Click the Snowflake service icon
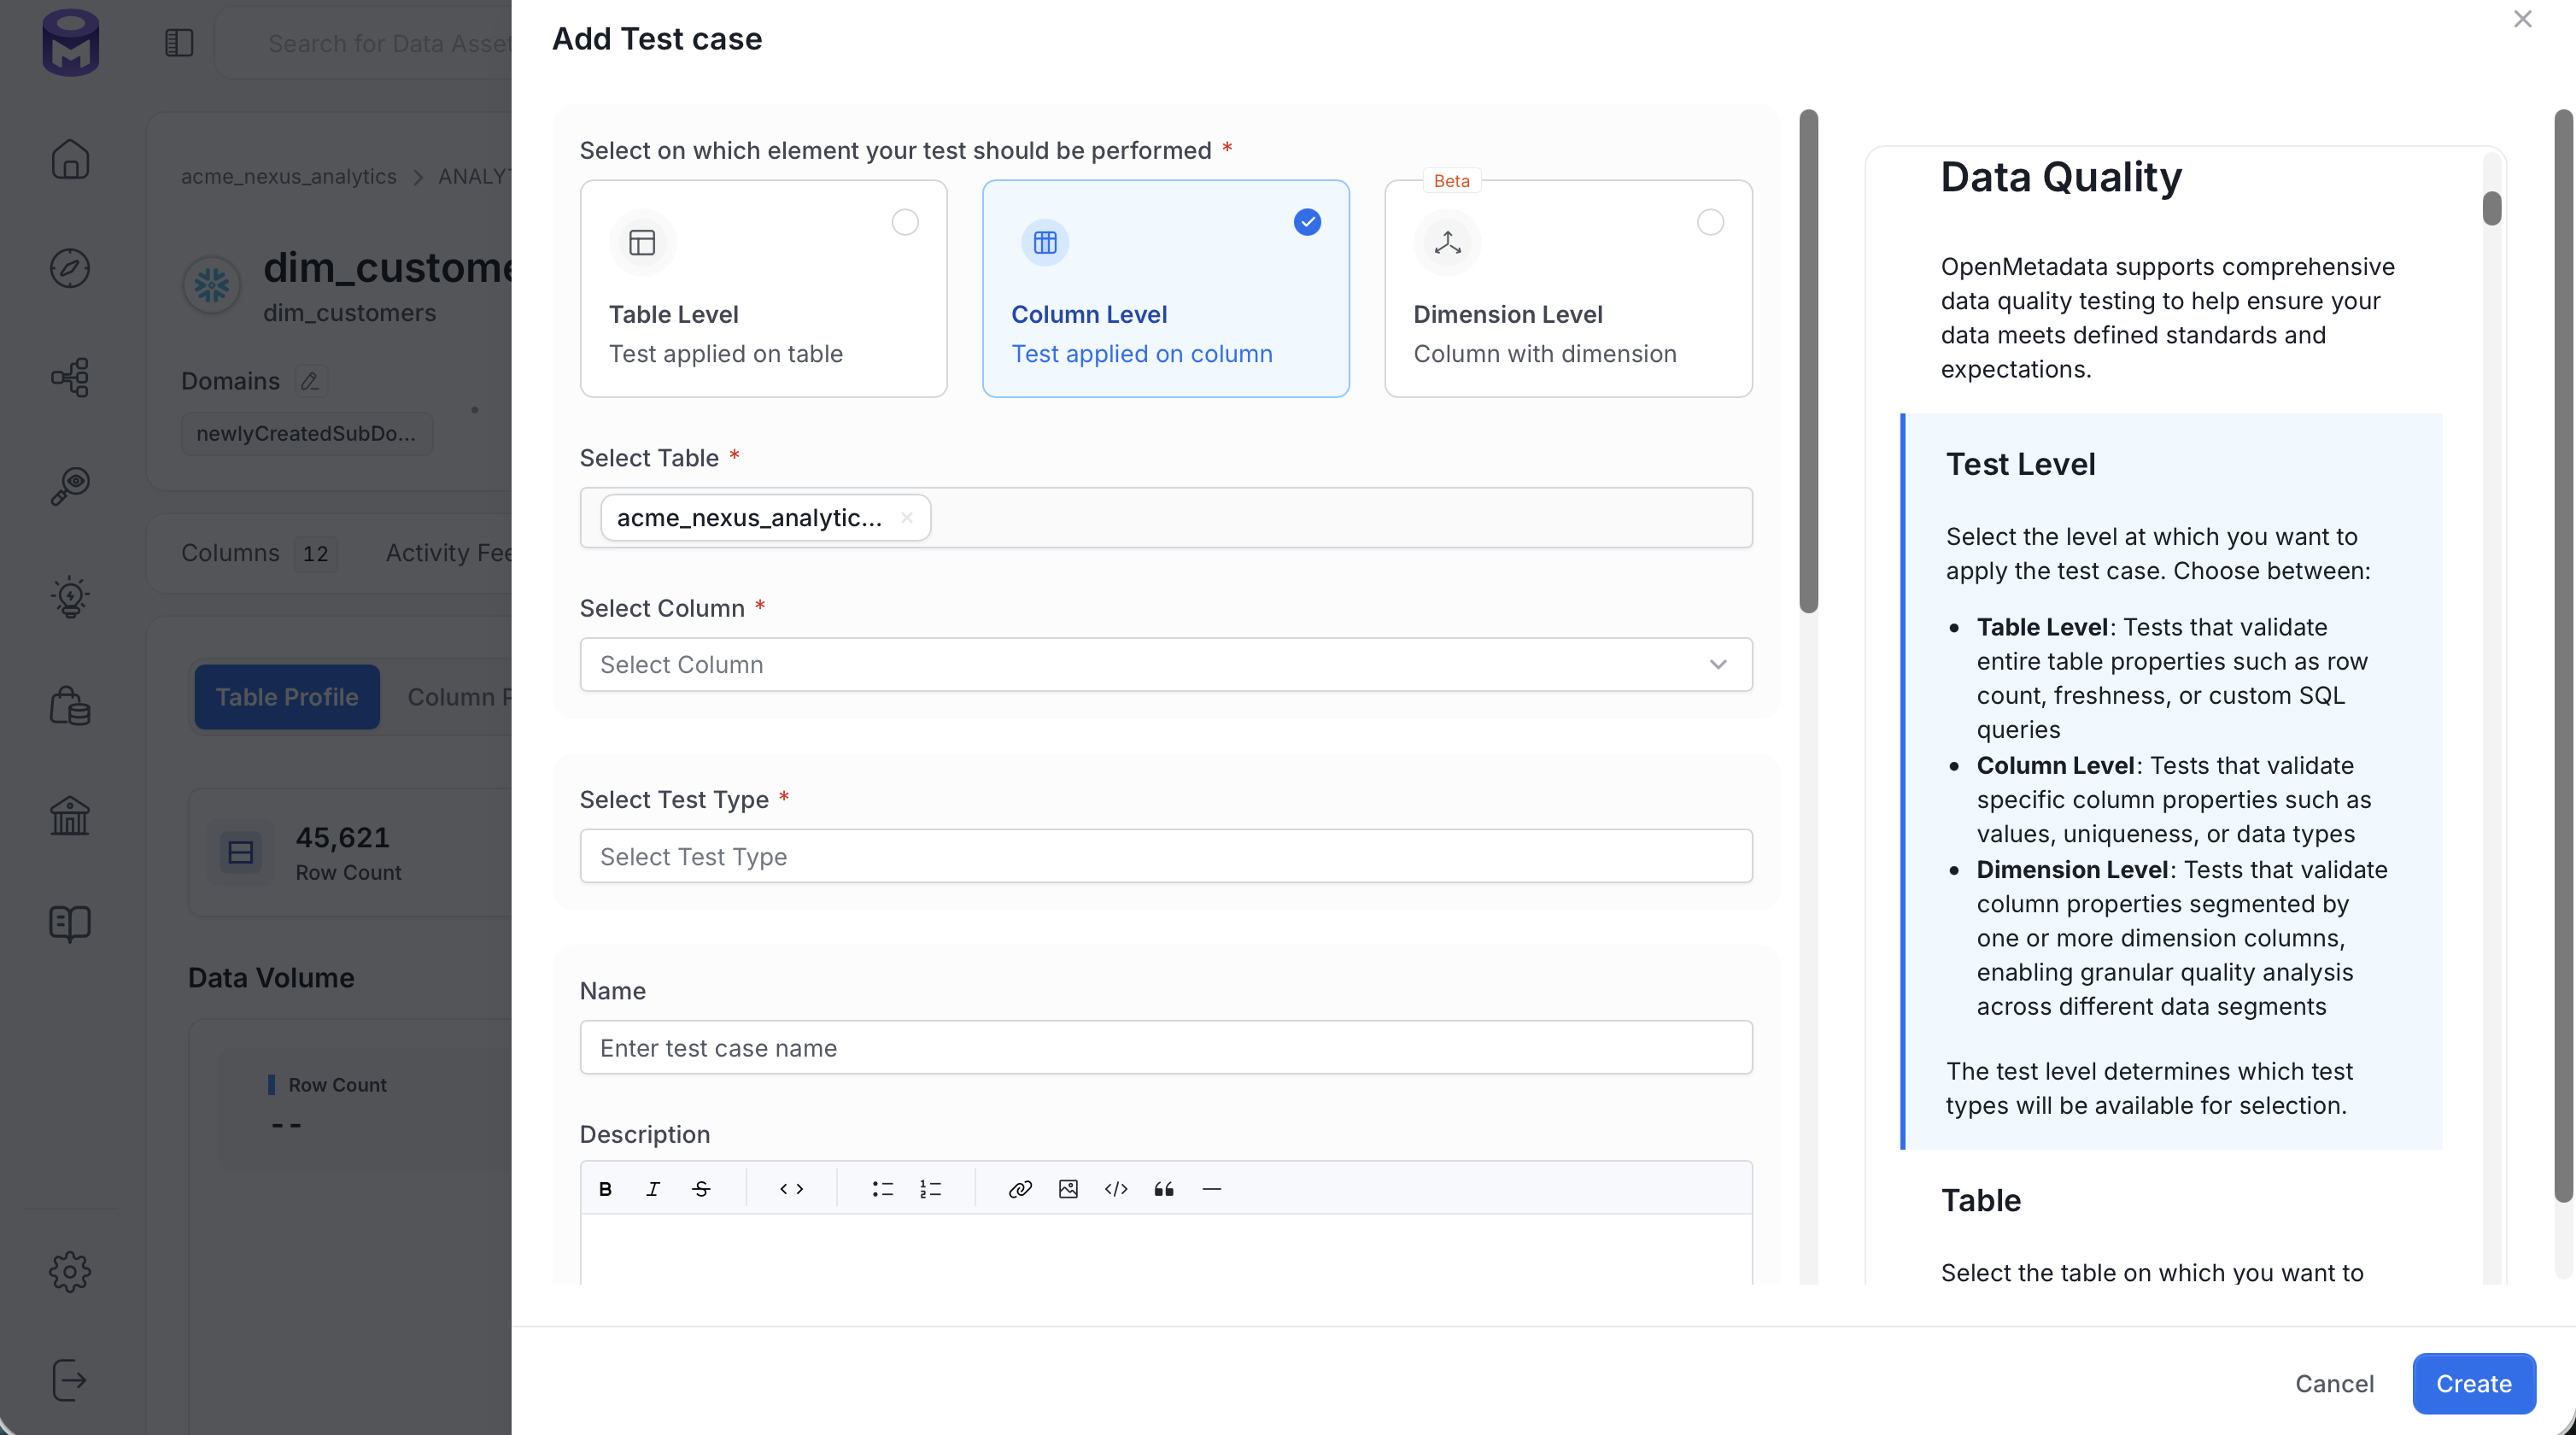2576x1435 pixels. [x=212, y=286]
